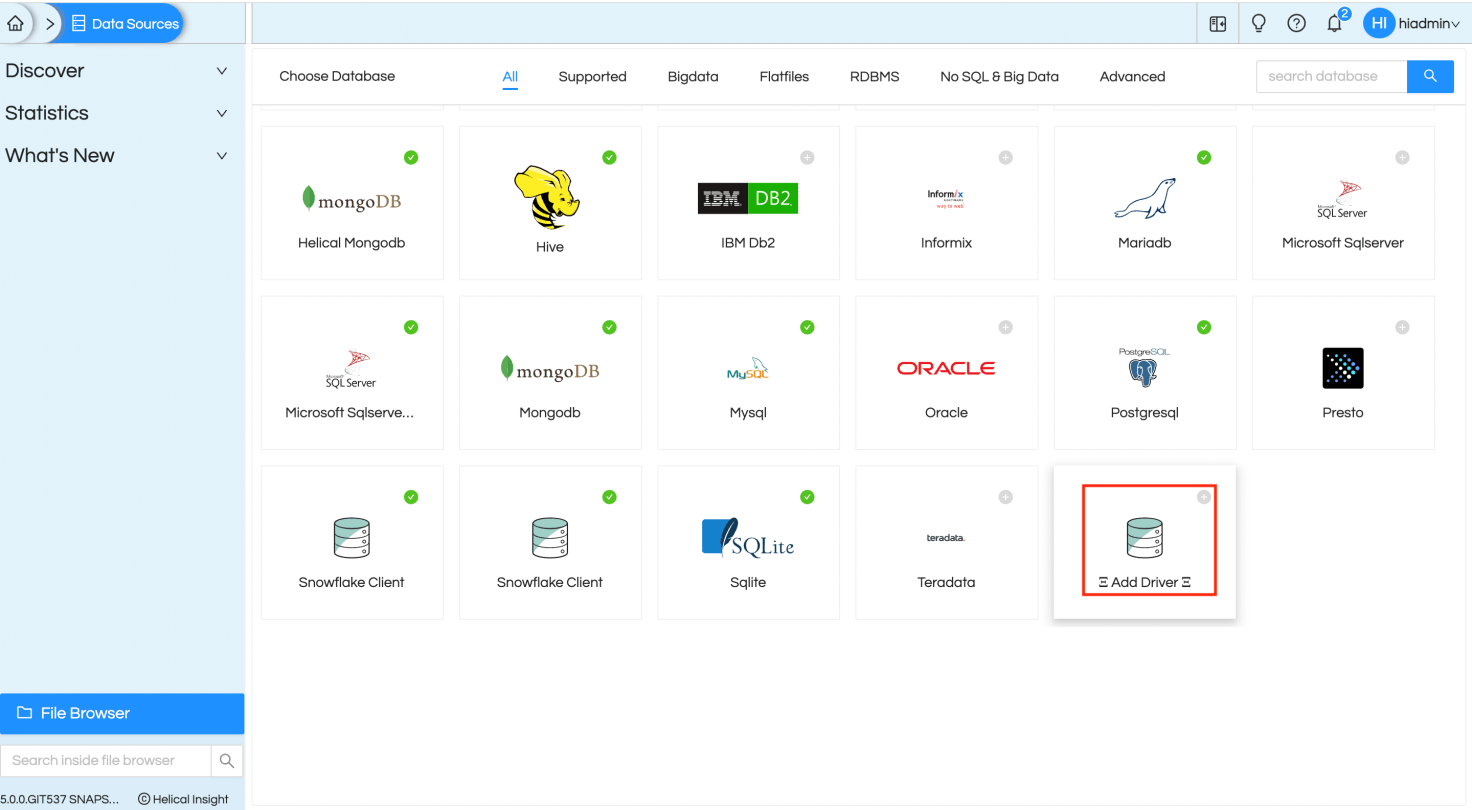Focus the search database input field
Screen dimensions: 1472x810
click(x=1331, y=76)
